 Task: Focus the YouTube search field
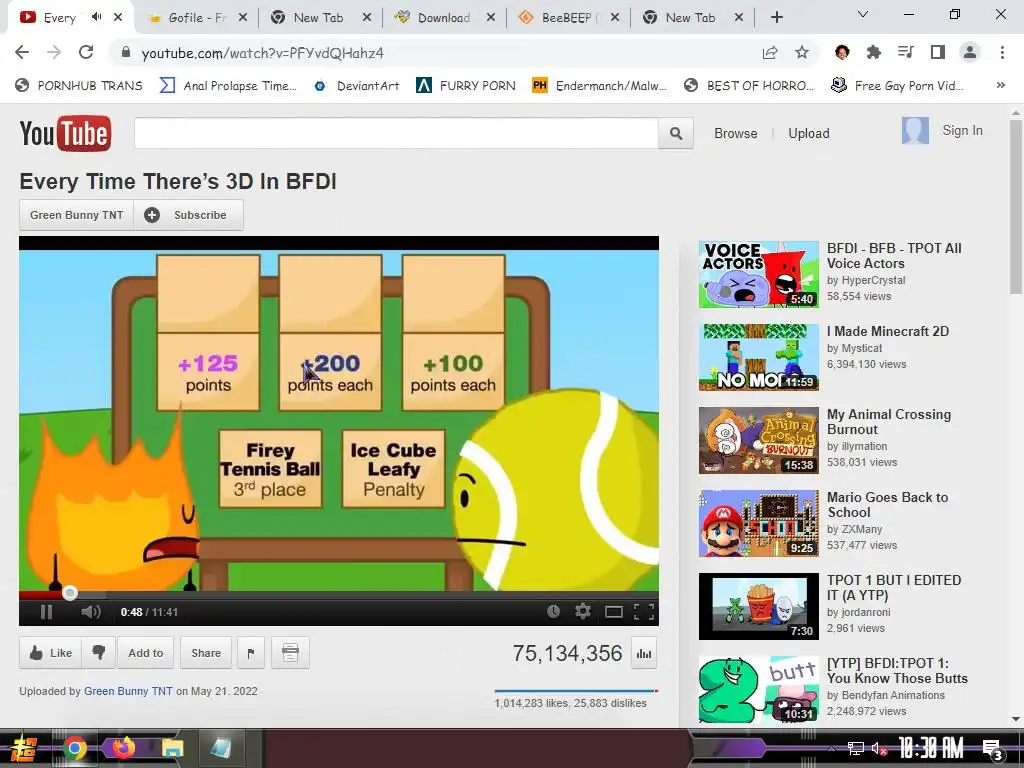(x=396, y=133)
